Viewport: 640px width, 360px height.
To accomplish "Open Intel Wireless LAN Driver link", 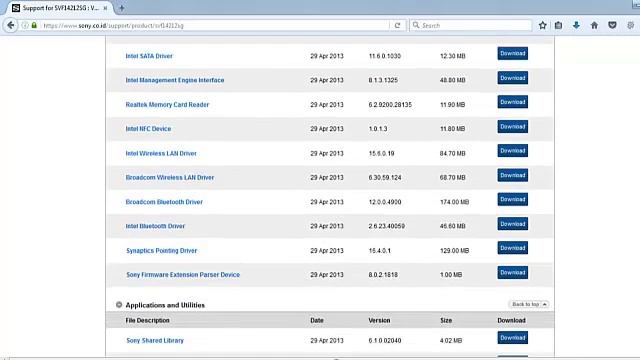I will pyautogui.click(x=161, y=153).
